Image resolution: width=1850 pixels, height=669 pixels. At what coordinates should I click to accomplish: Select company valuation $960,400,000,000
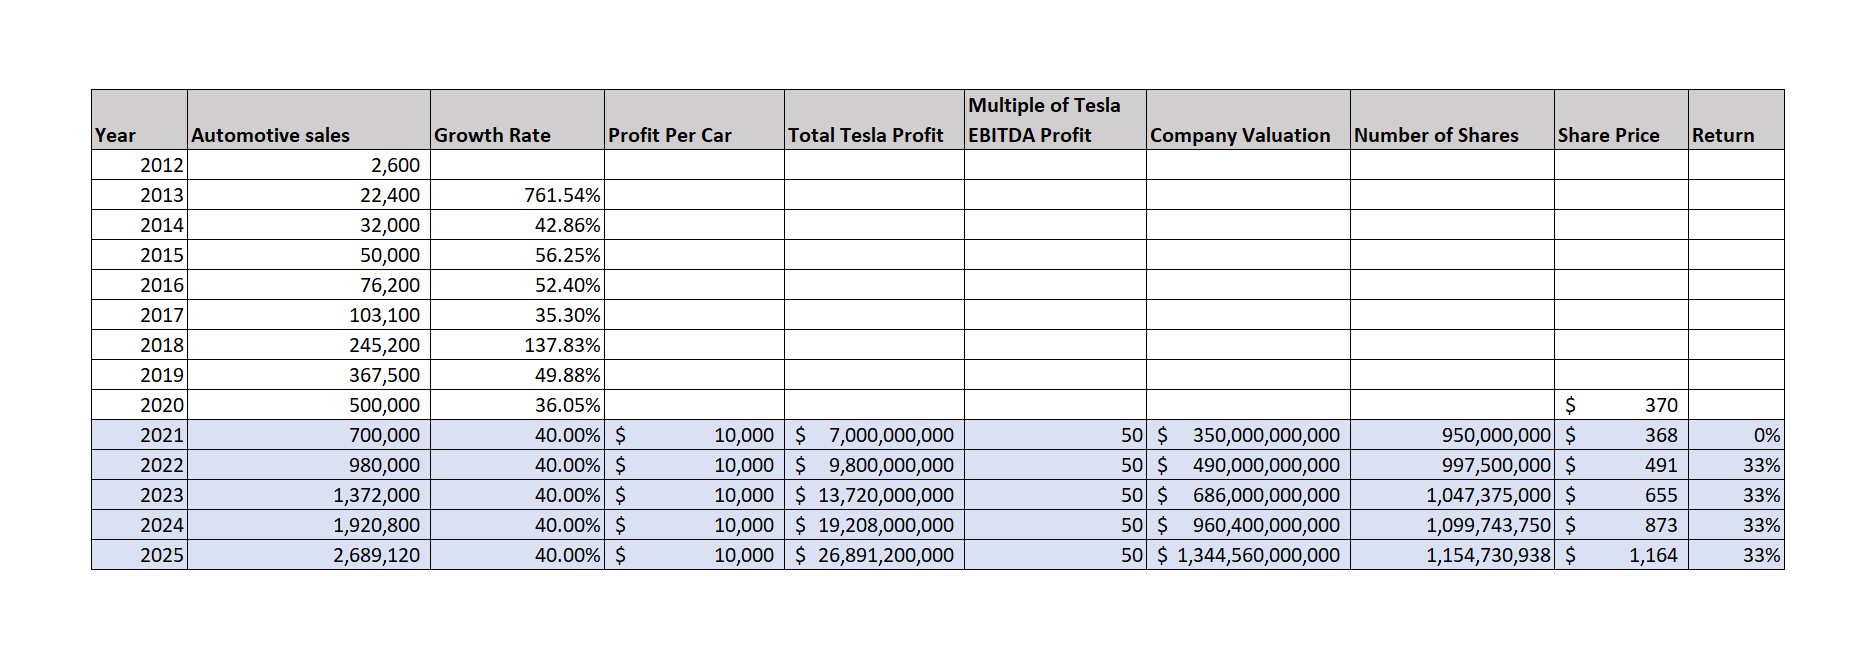click(x=1248, y=525)
